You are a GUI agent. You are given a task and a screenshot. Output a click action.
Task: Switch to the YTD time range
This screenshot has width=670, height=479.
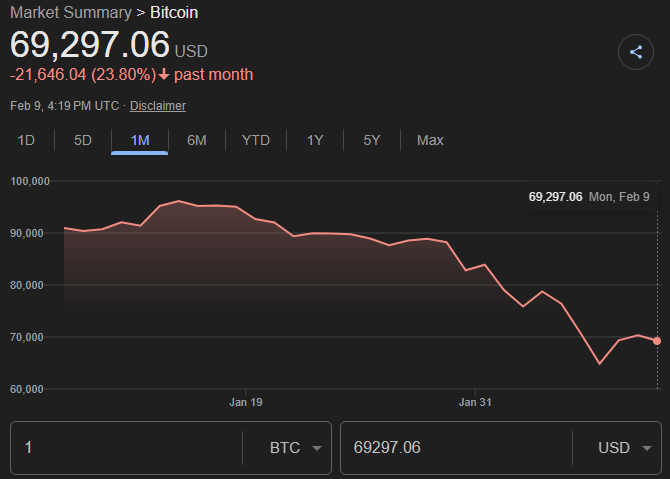(x=256, y=140)
